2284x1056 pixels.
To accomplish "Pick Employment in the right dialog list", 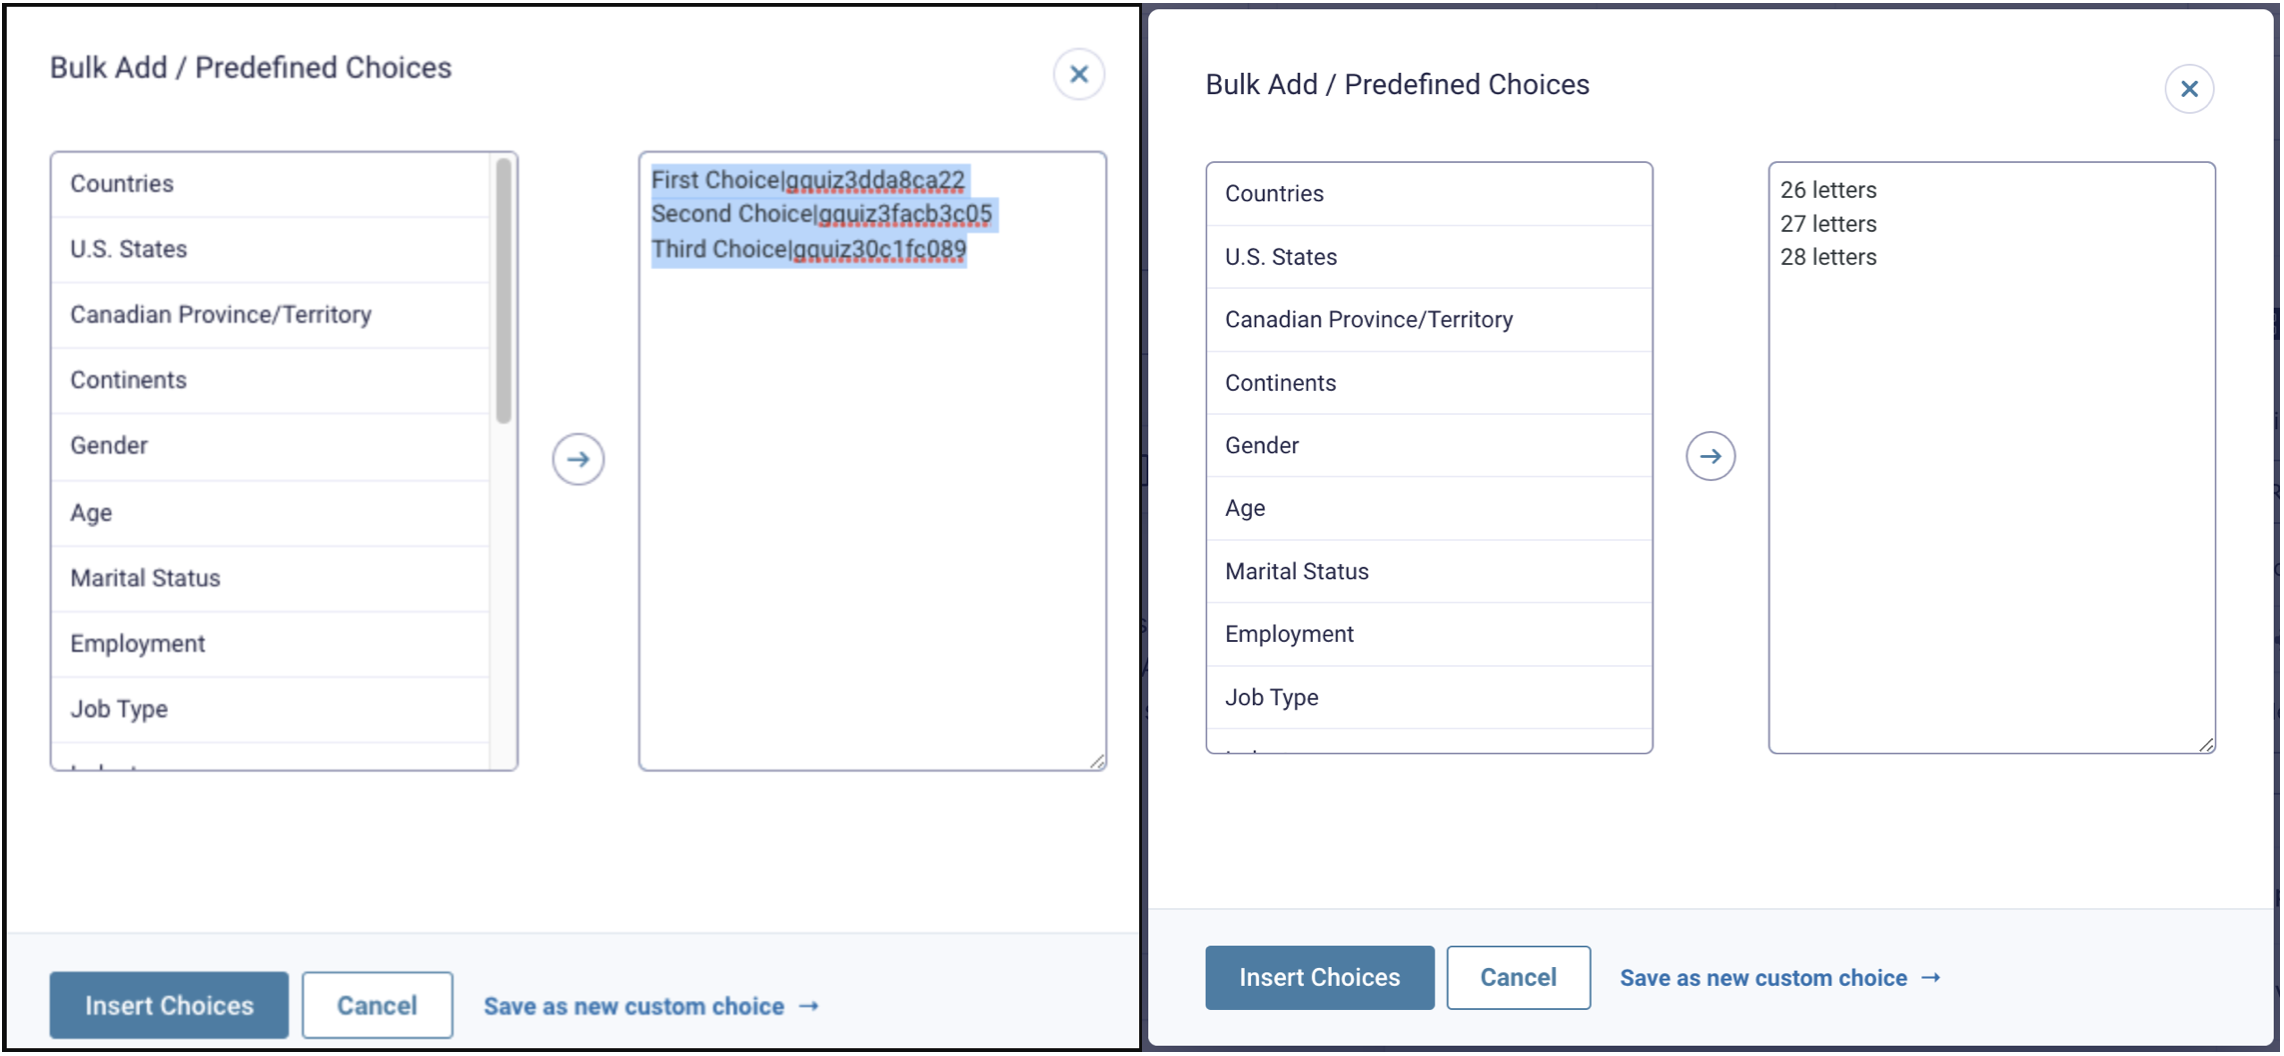I will (1289, 634).
